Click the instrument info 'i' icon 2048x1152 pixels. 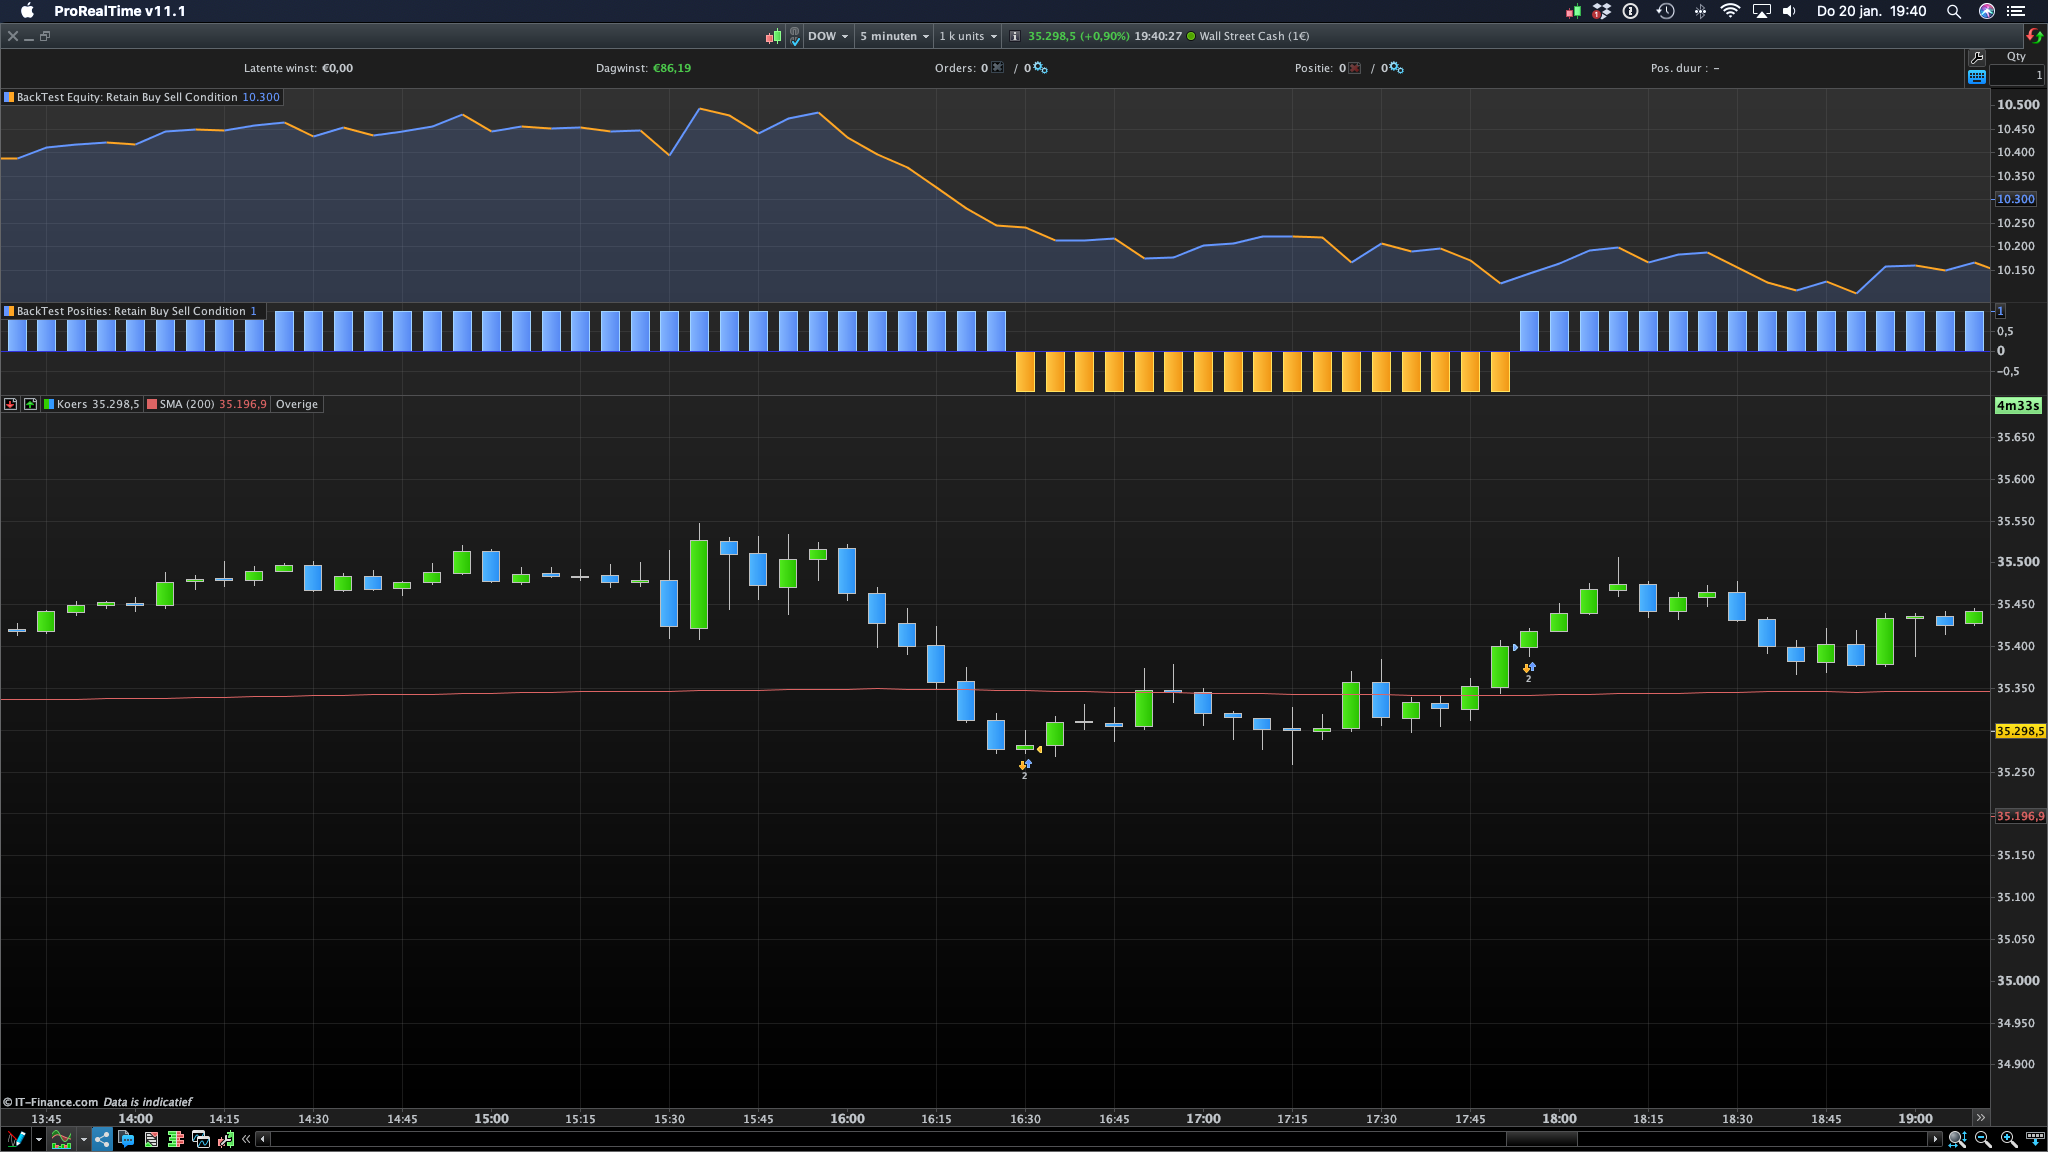pyautogui.click(x=1014, y=36)
